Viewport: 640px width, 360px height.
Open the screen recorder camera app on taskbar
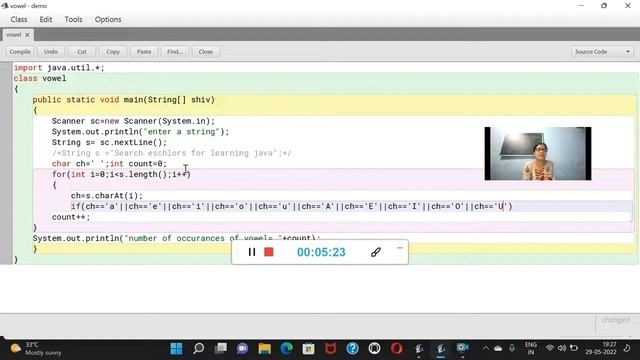(462, 349)
